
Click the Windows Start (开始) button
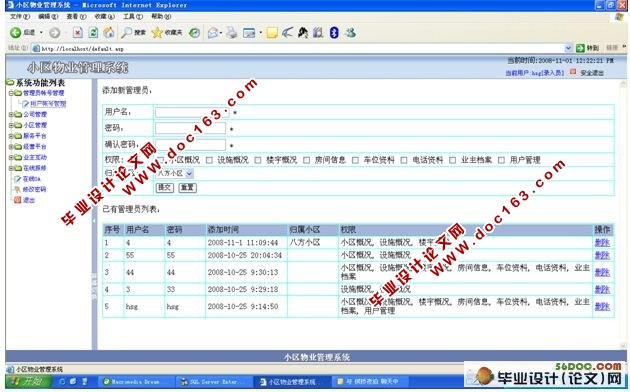(x=28, y=381)
